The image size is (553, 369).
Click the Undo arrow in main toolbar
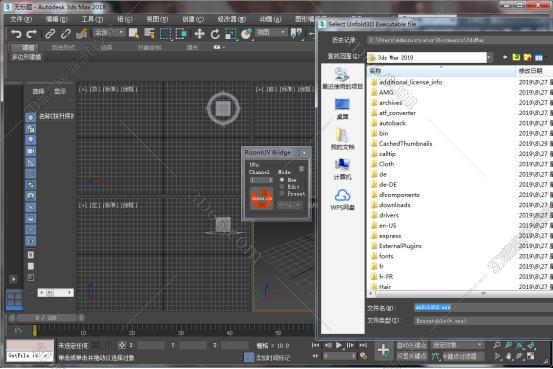tap(16, 34)
